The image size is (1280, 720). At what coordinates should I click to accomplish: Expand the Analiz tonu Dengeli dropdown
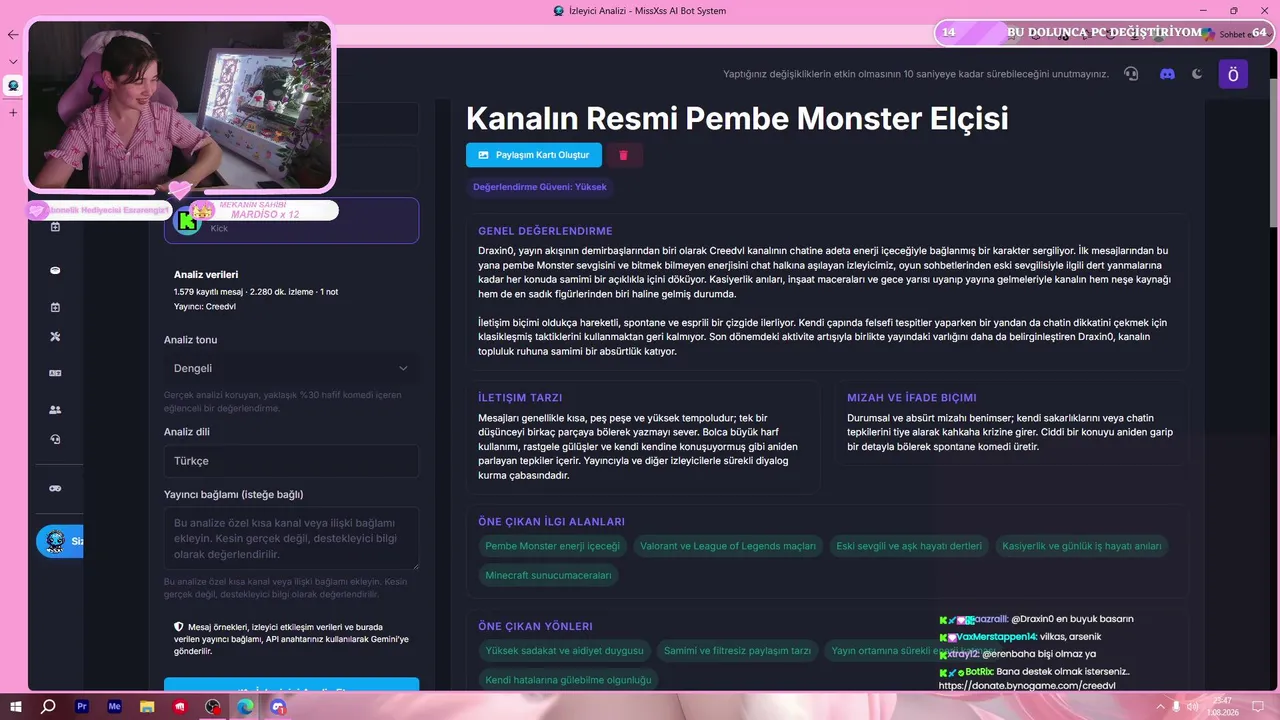(291, 368)
